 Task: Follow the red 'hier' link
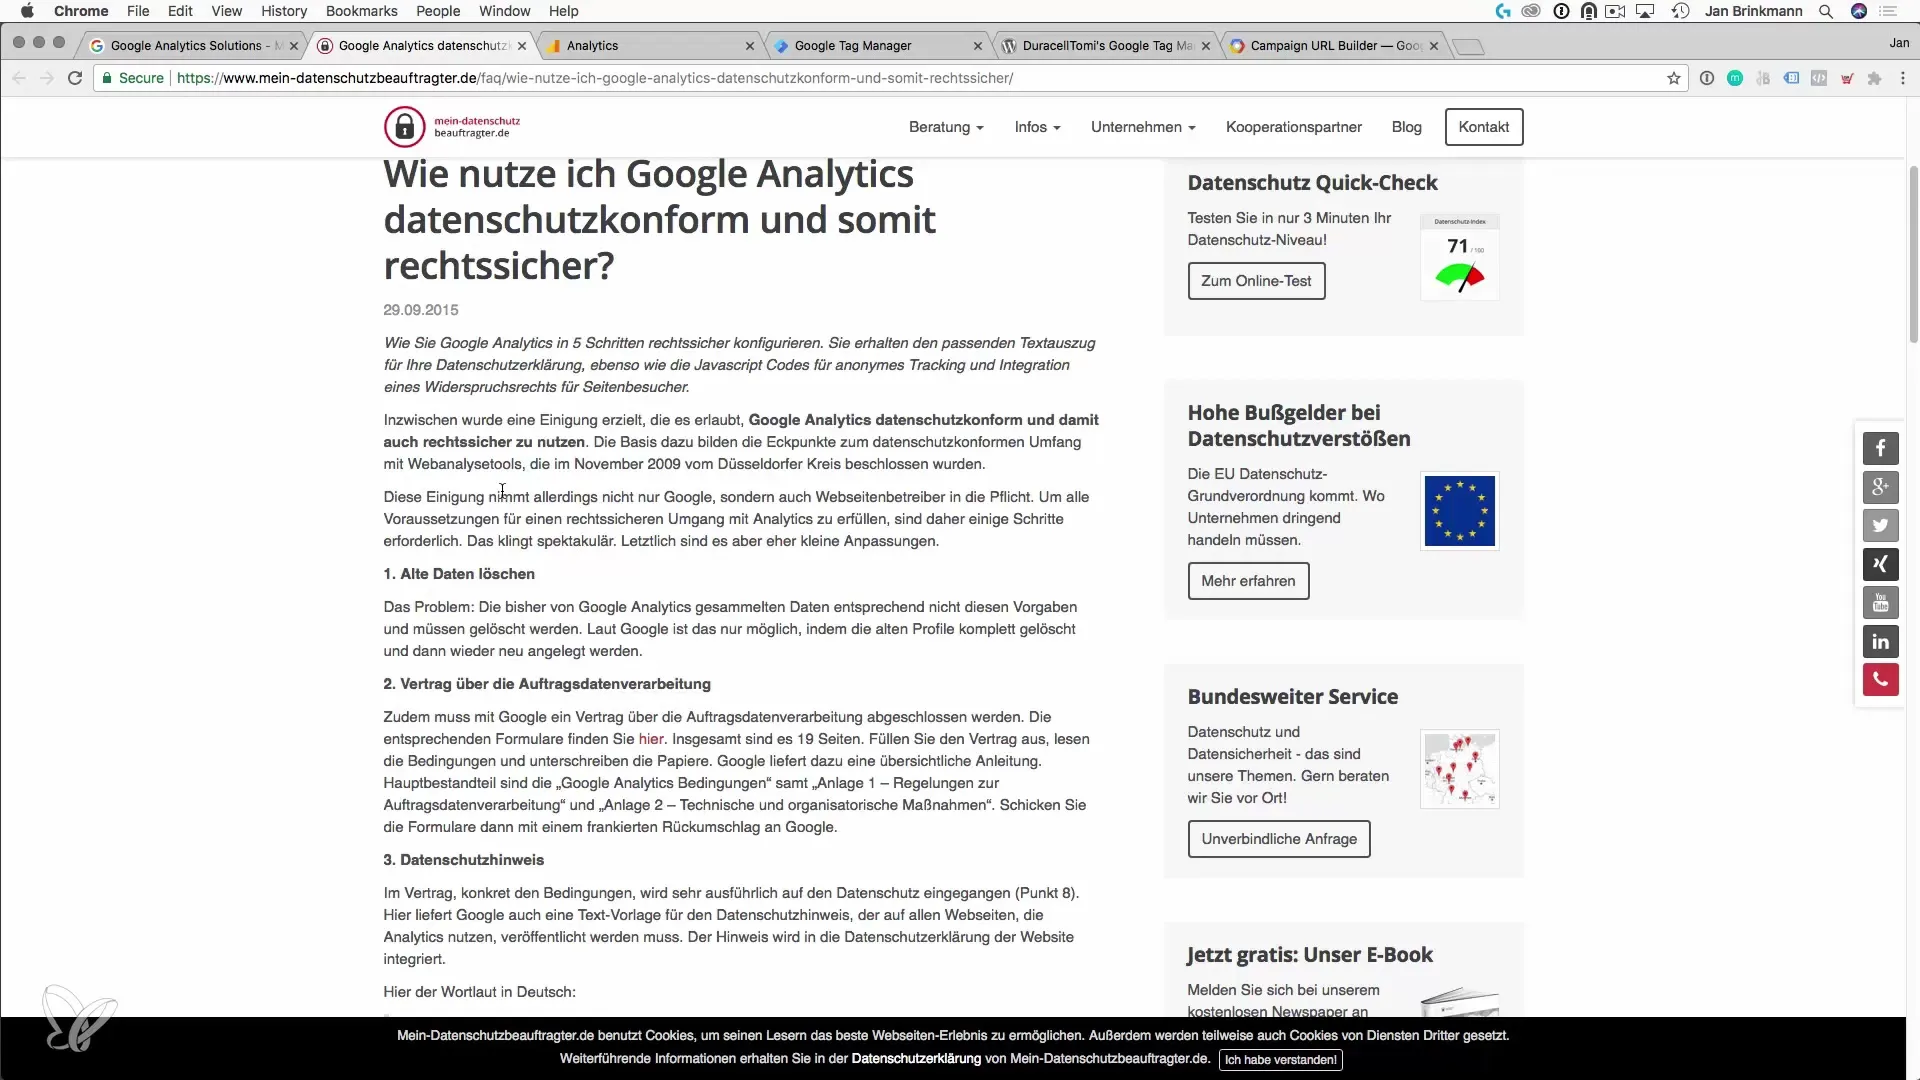[x=651, y=739]
